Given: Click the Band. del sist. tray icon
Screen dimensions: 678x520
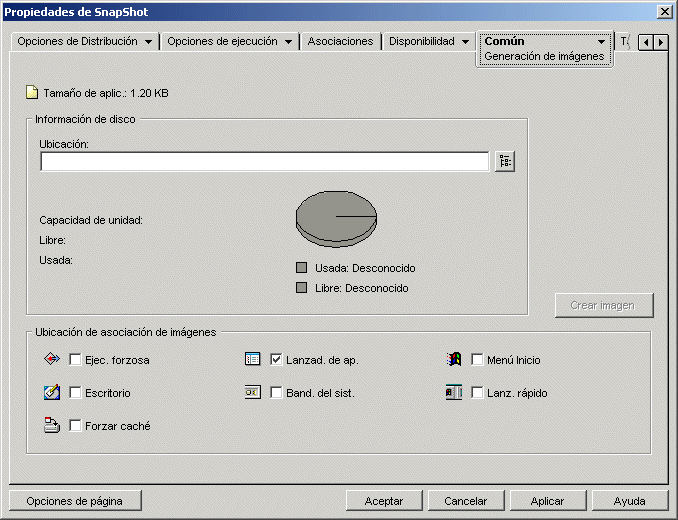Looking at the screenshot, I should (x=253, y=392).
